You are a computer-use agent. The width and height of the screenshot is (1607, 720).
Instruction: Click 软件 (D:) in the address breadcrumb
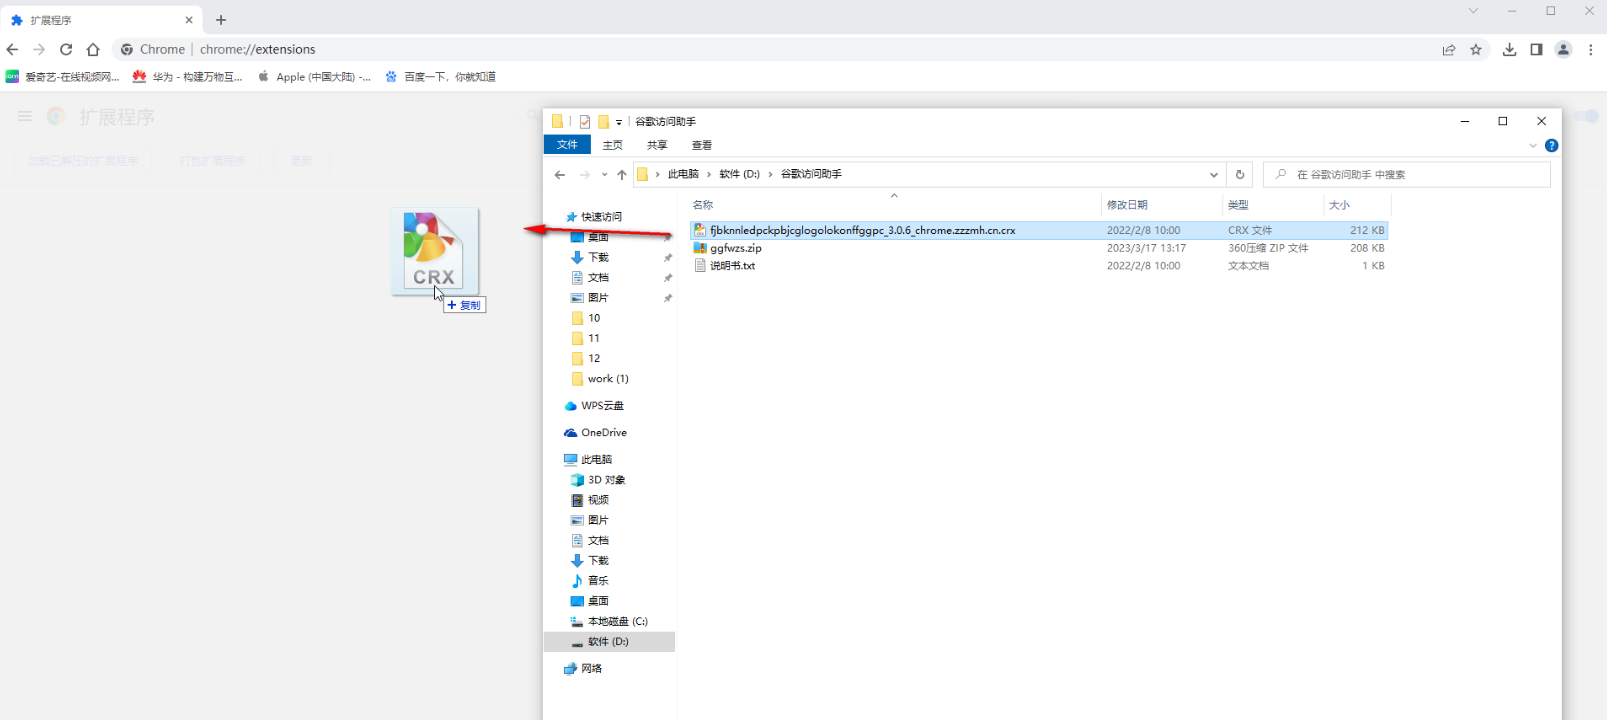pyautogui.click(x=739, y=174)
